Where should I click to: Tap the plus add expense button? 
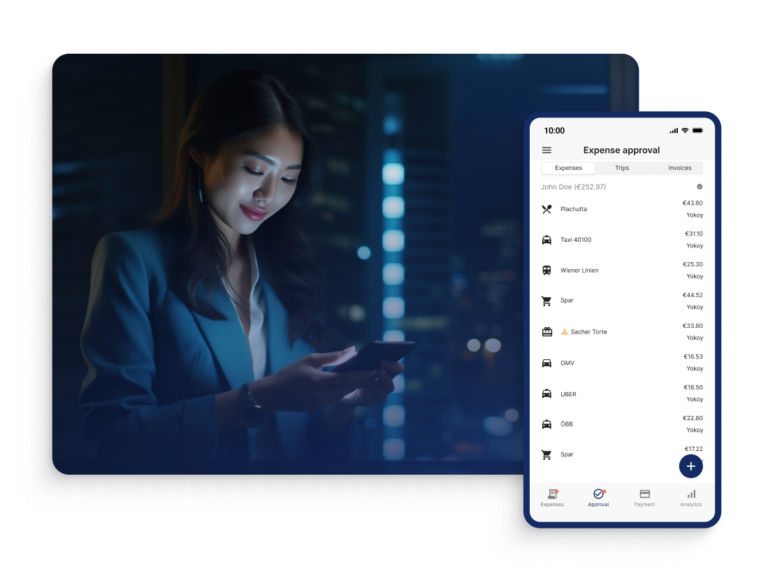pos(691,466)
